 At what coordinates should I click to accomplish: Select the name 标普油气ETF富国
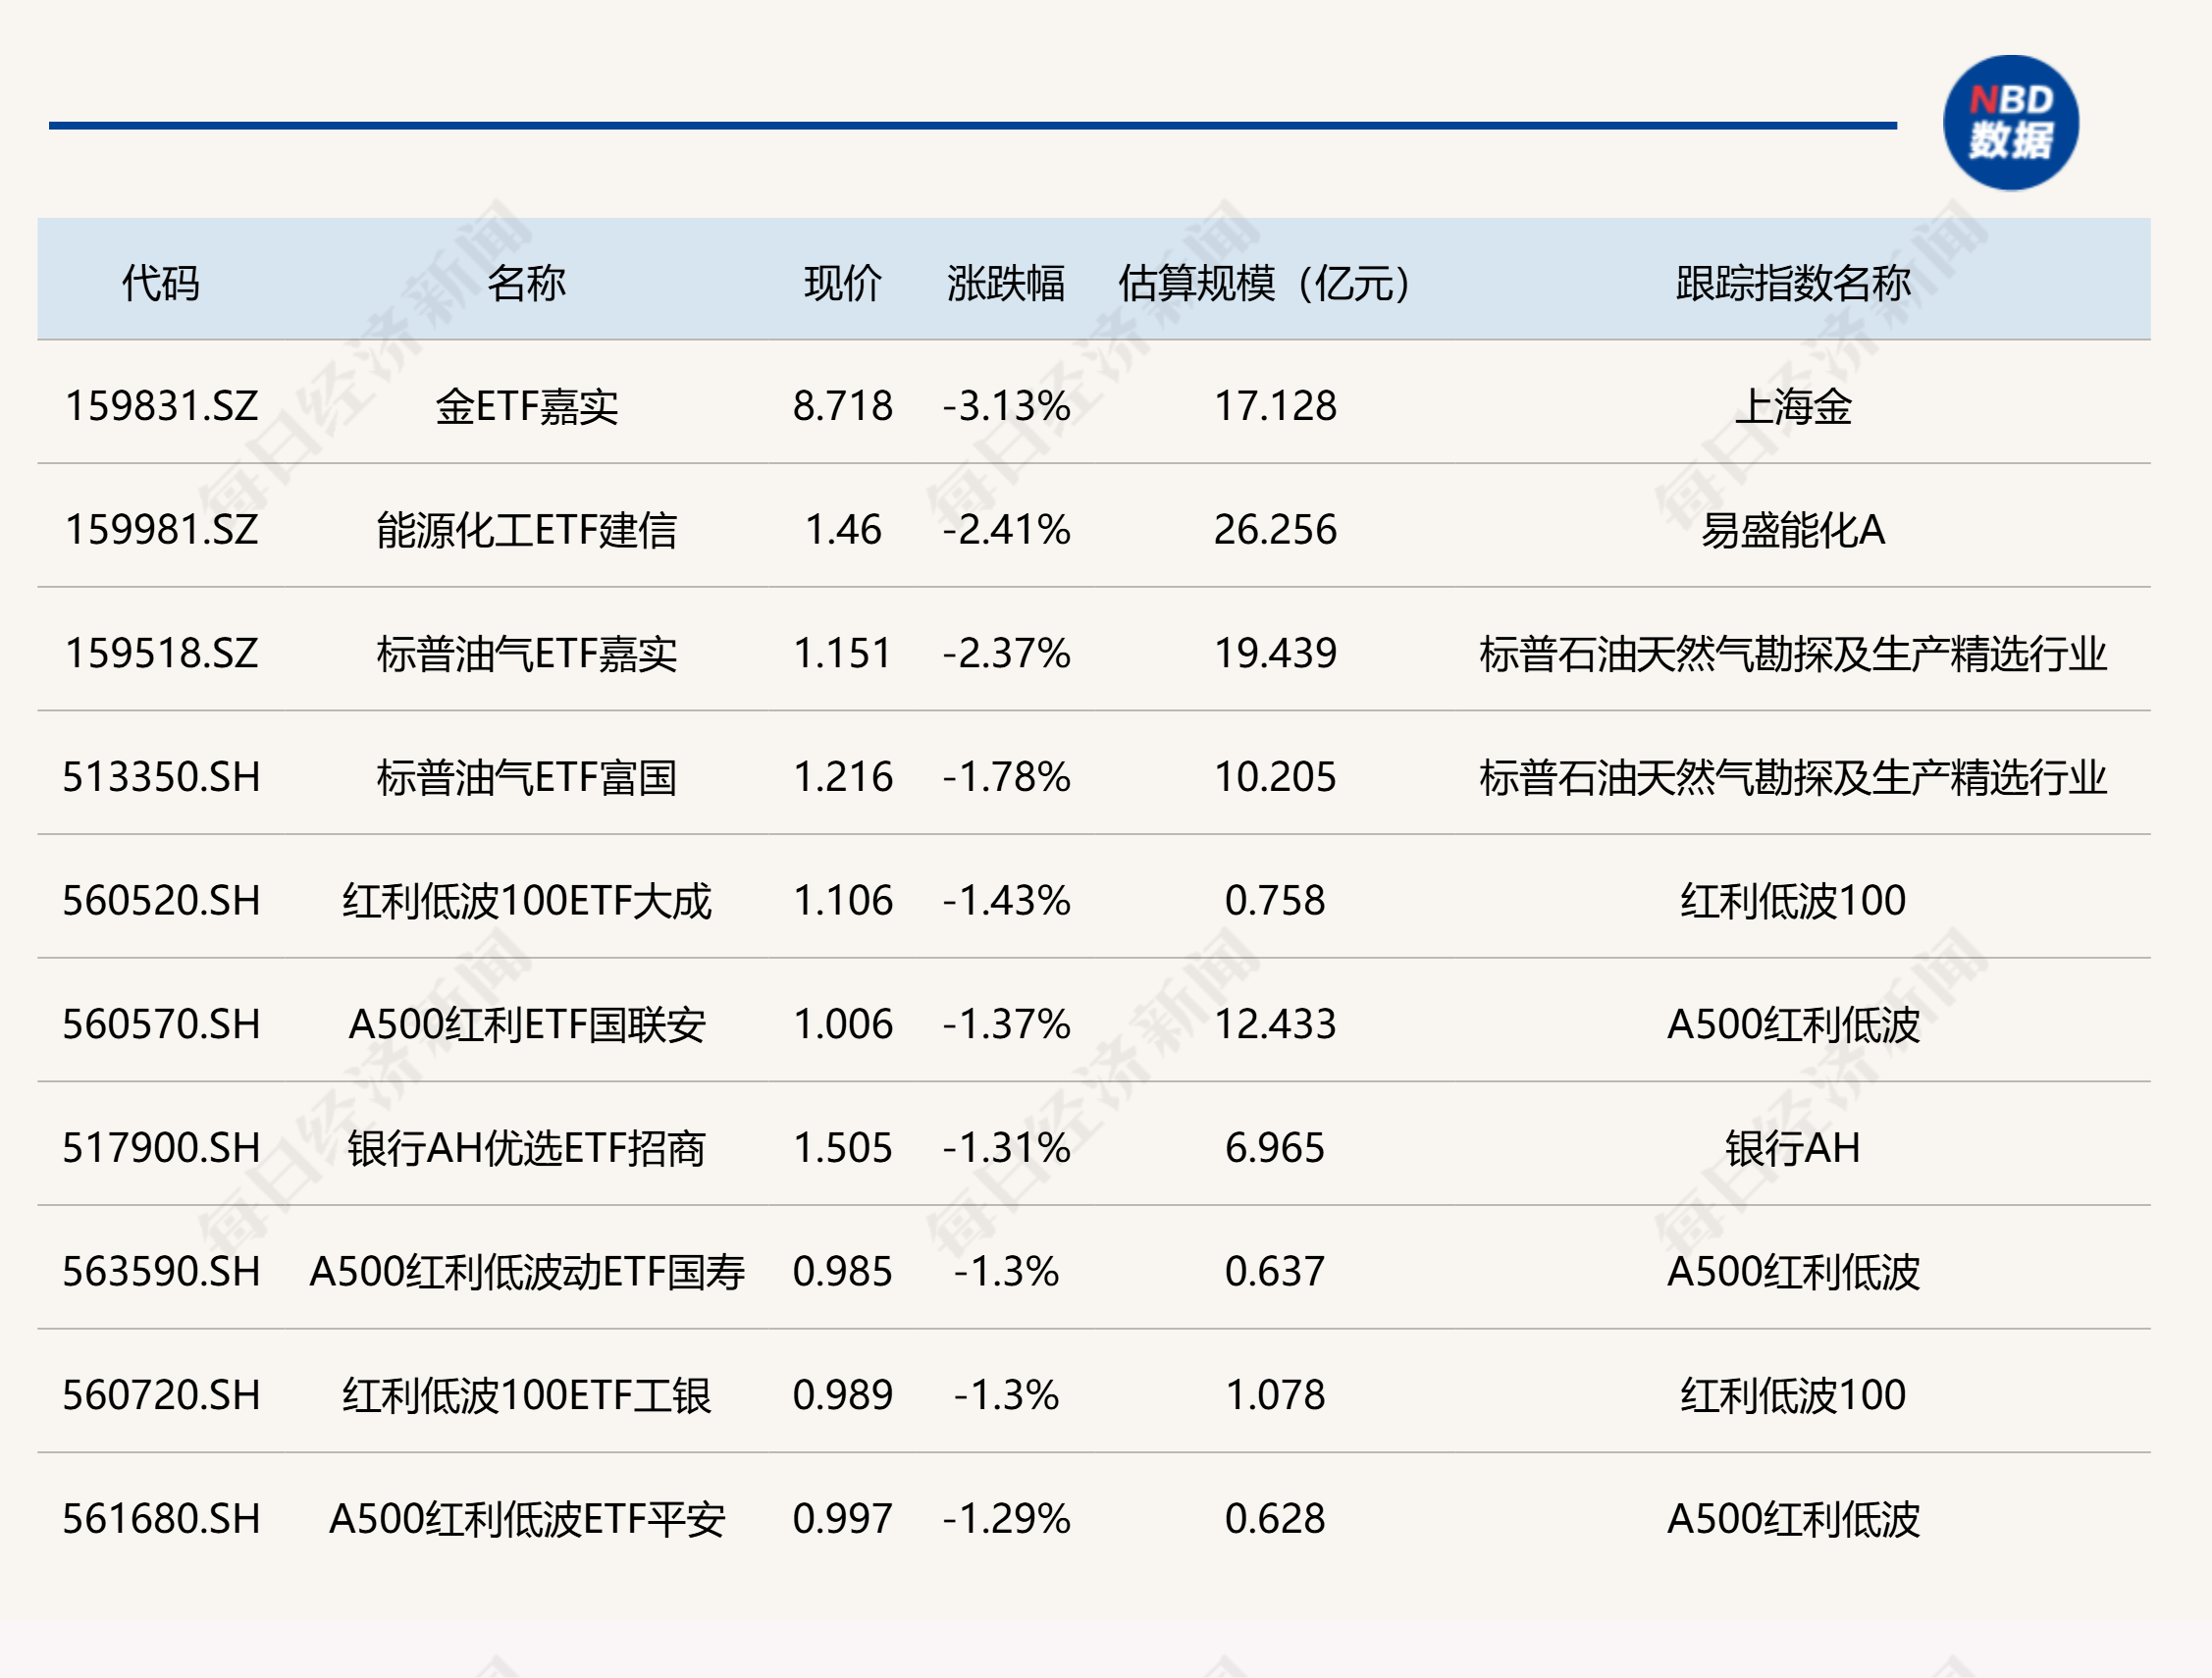point(527,777)
